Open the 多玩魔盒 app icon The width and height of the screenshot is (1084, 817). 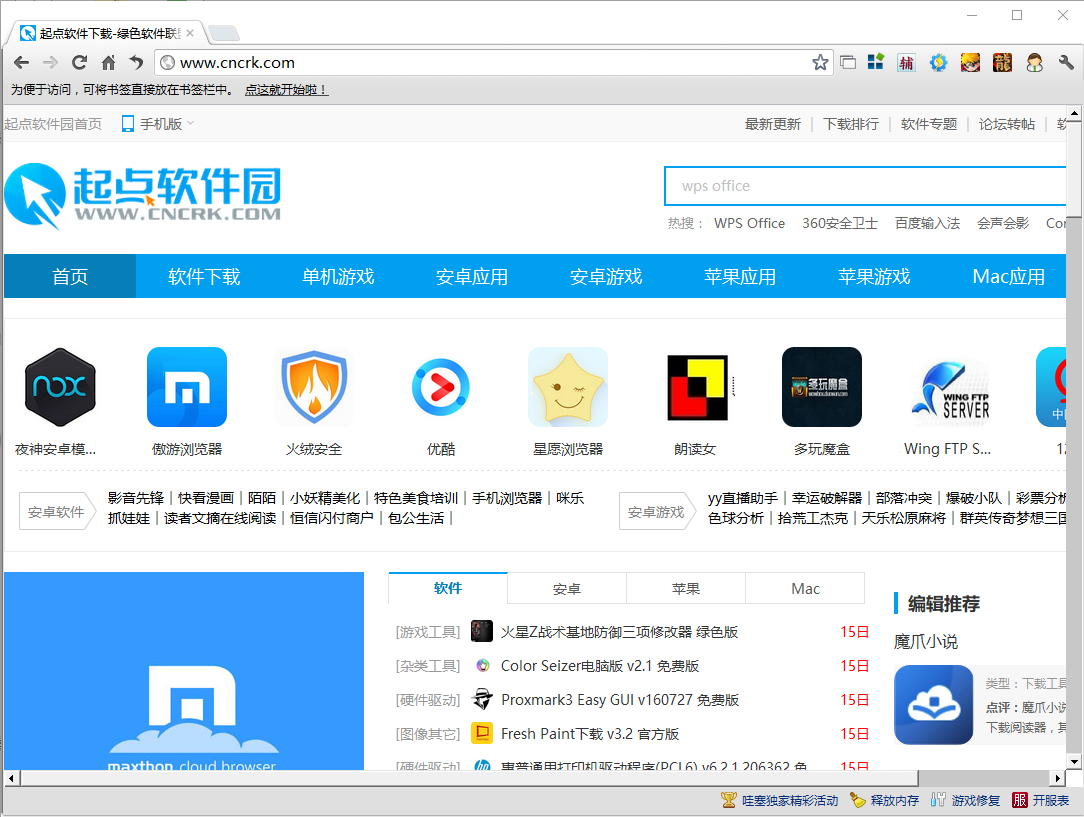[x=822, y=387]
